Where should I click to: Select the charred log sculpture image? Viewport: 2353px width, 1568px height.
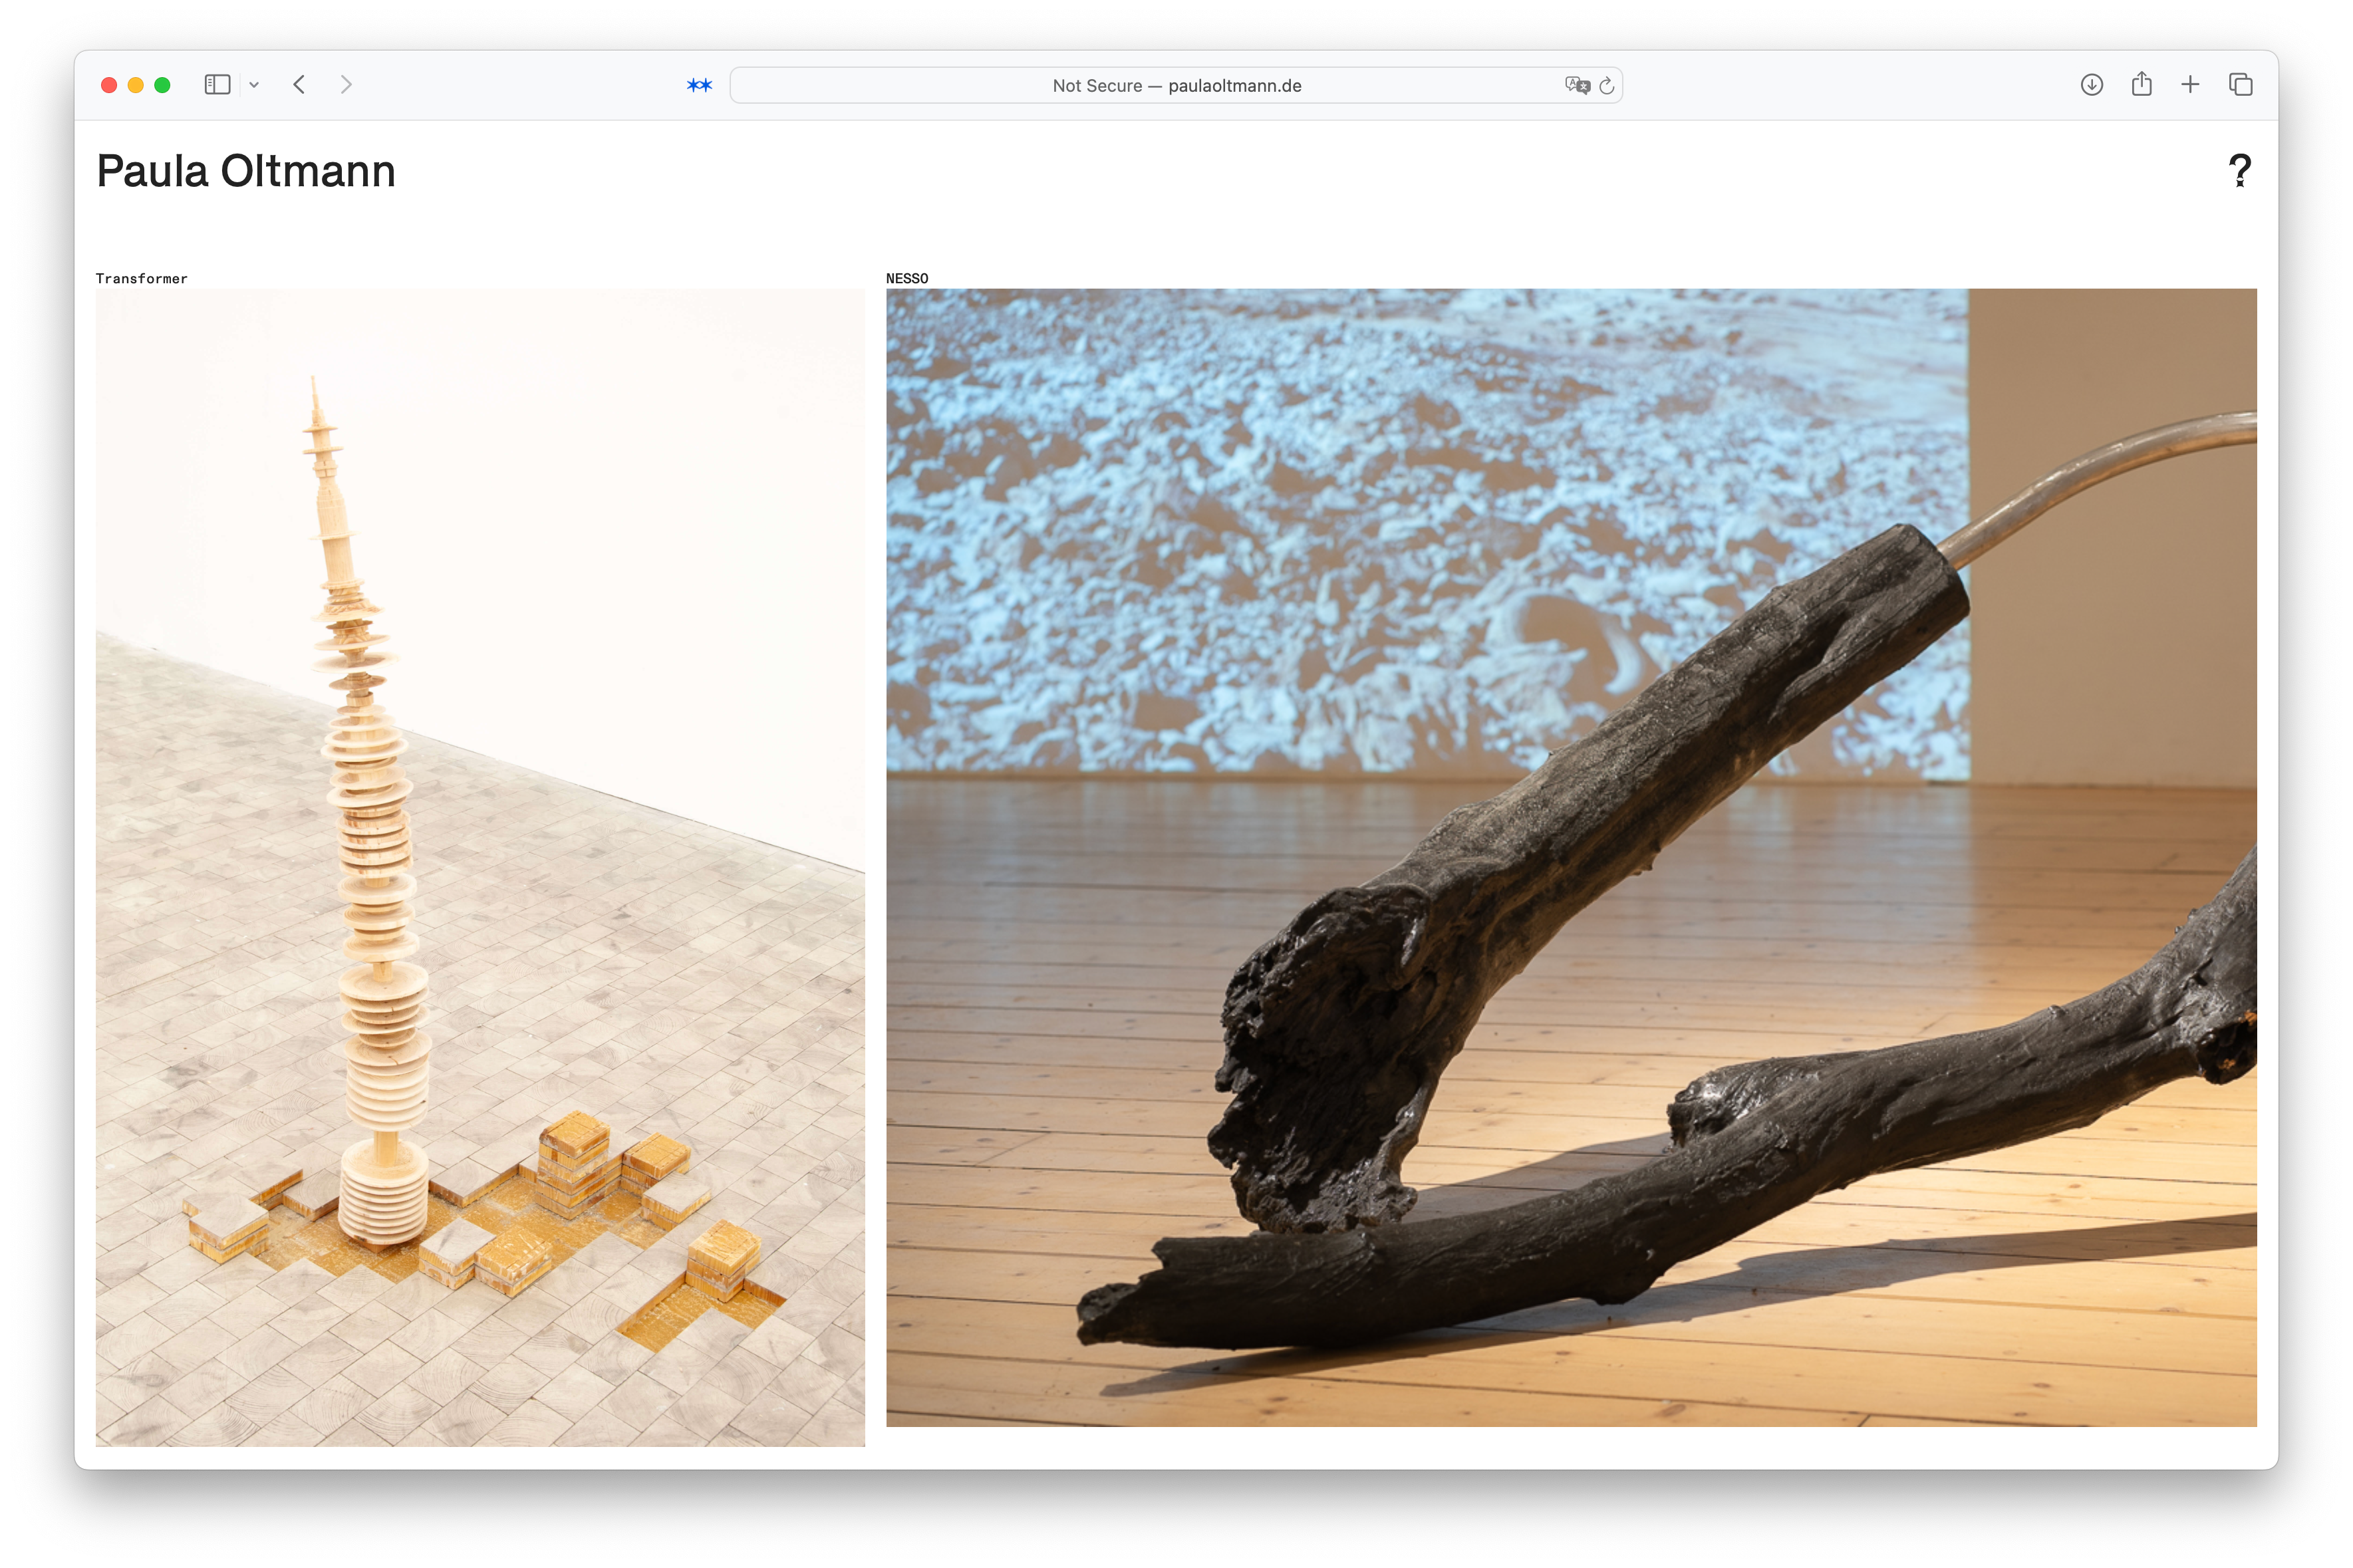pos(1570,857)
